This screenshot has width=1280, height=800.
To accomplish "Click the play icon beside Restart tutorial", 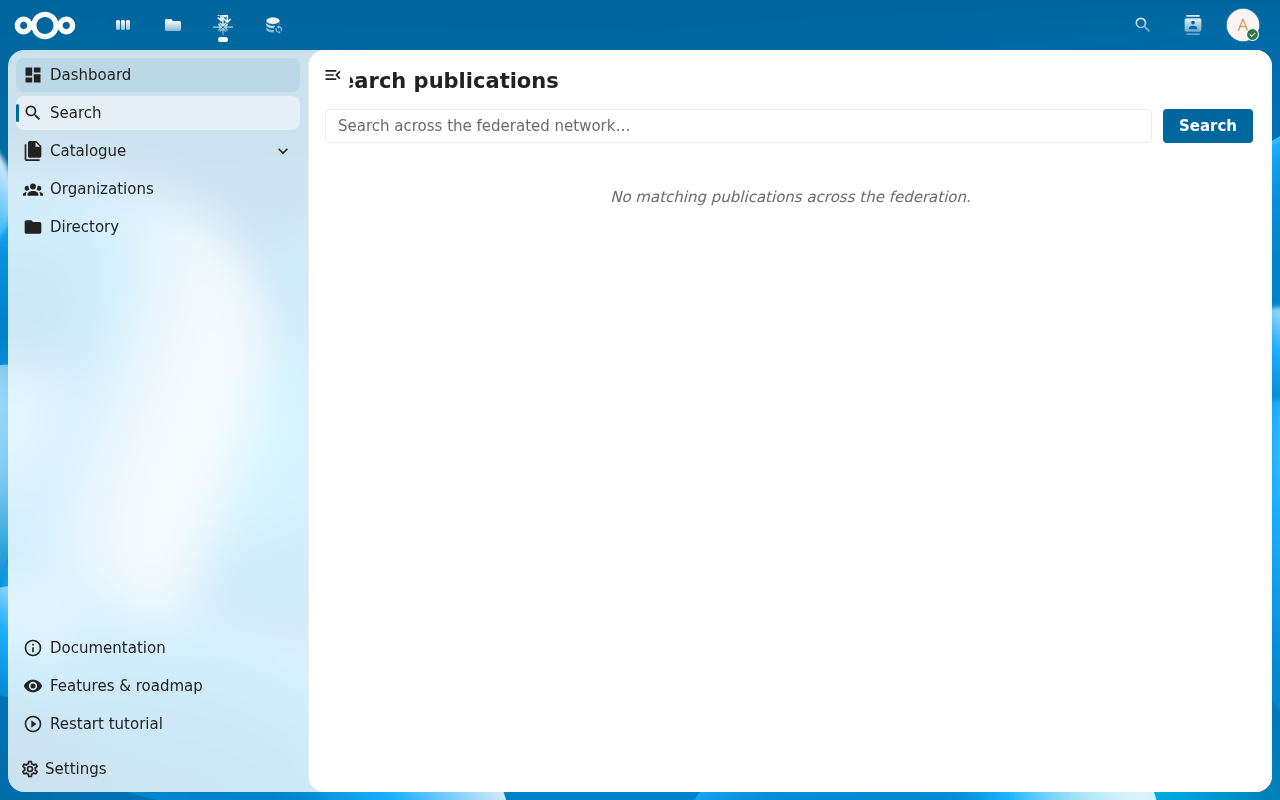I will point(33,724).
